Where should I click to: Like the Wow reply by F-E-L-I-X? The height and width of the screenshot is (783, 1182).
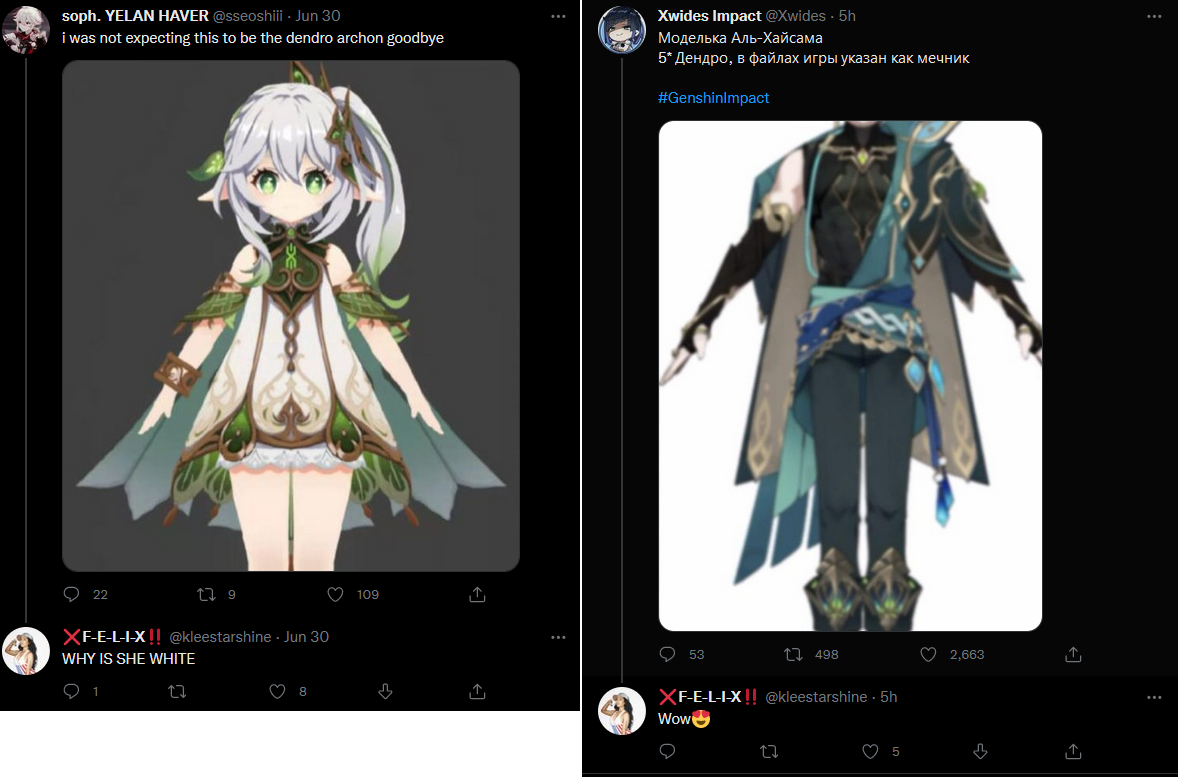click(x=870, y=751)
